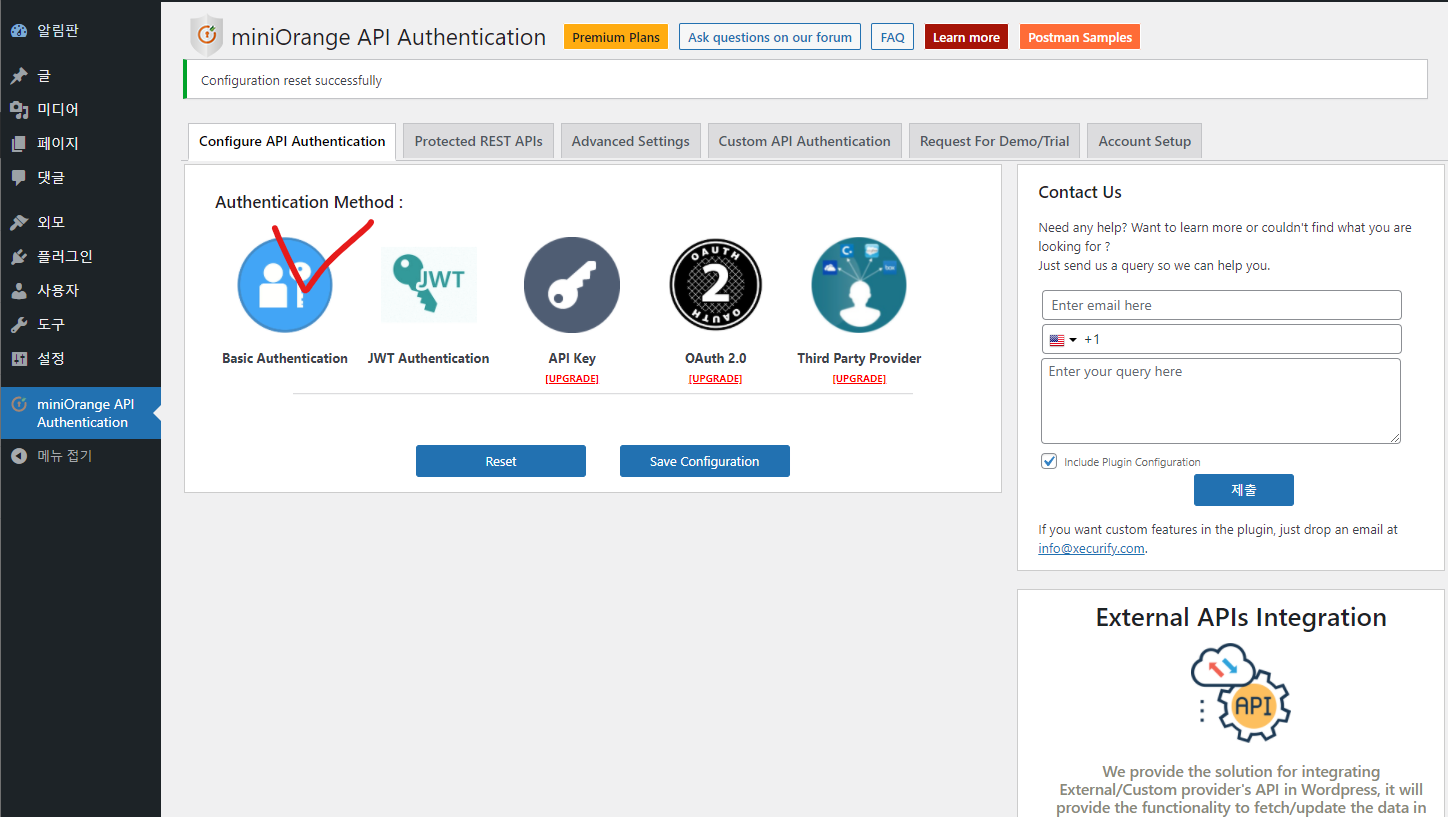Click the Dashboard (알림판) gauge icon
Image resolution: width=1448 pixels, height=817 pixels.
(19, 31)
